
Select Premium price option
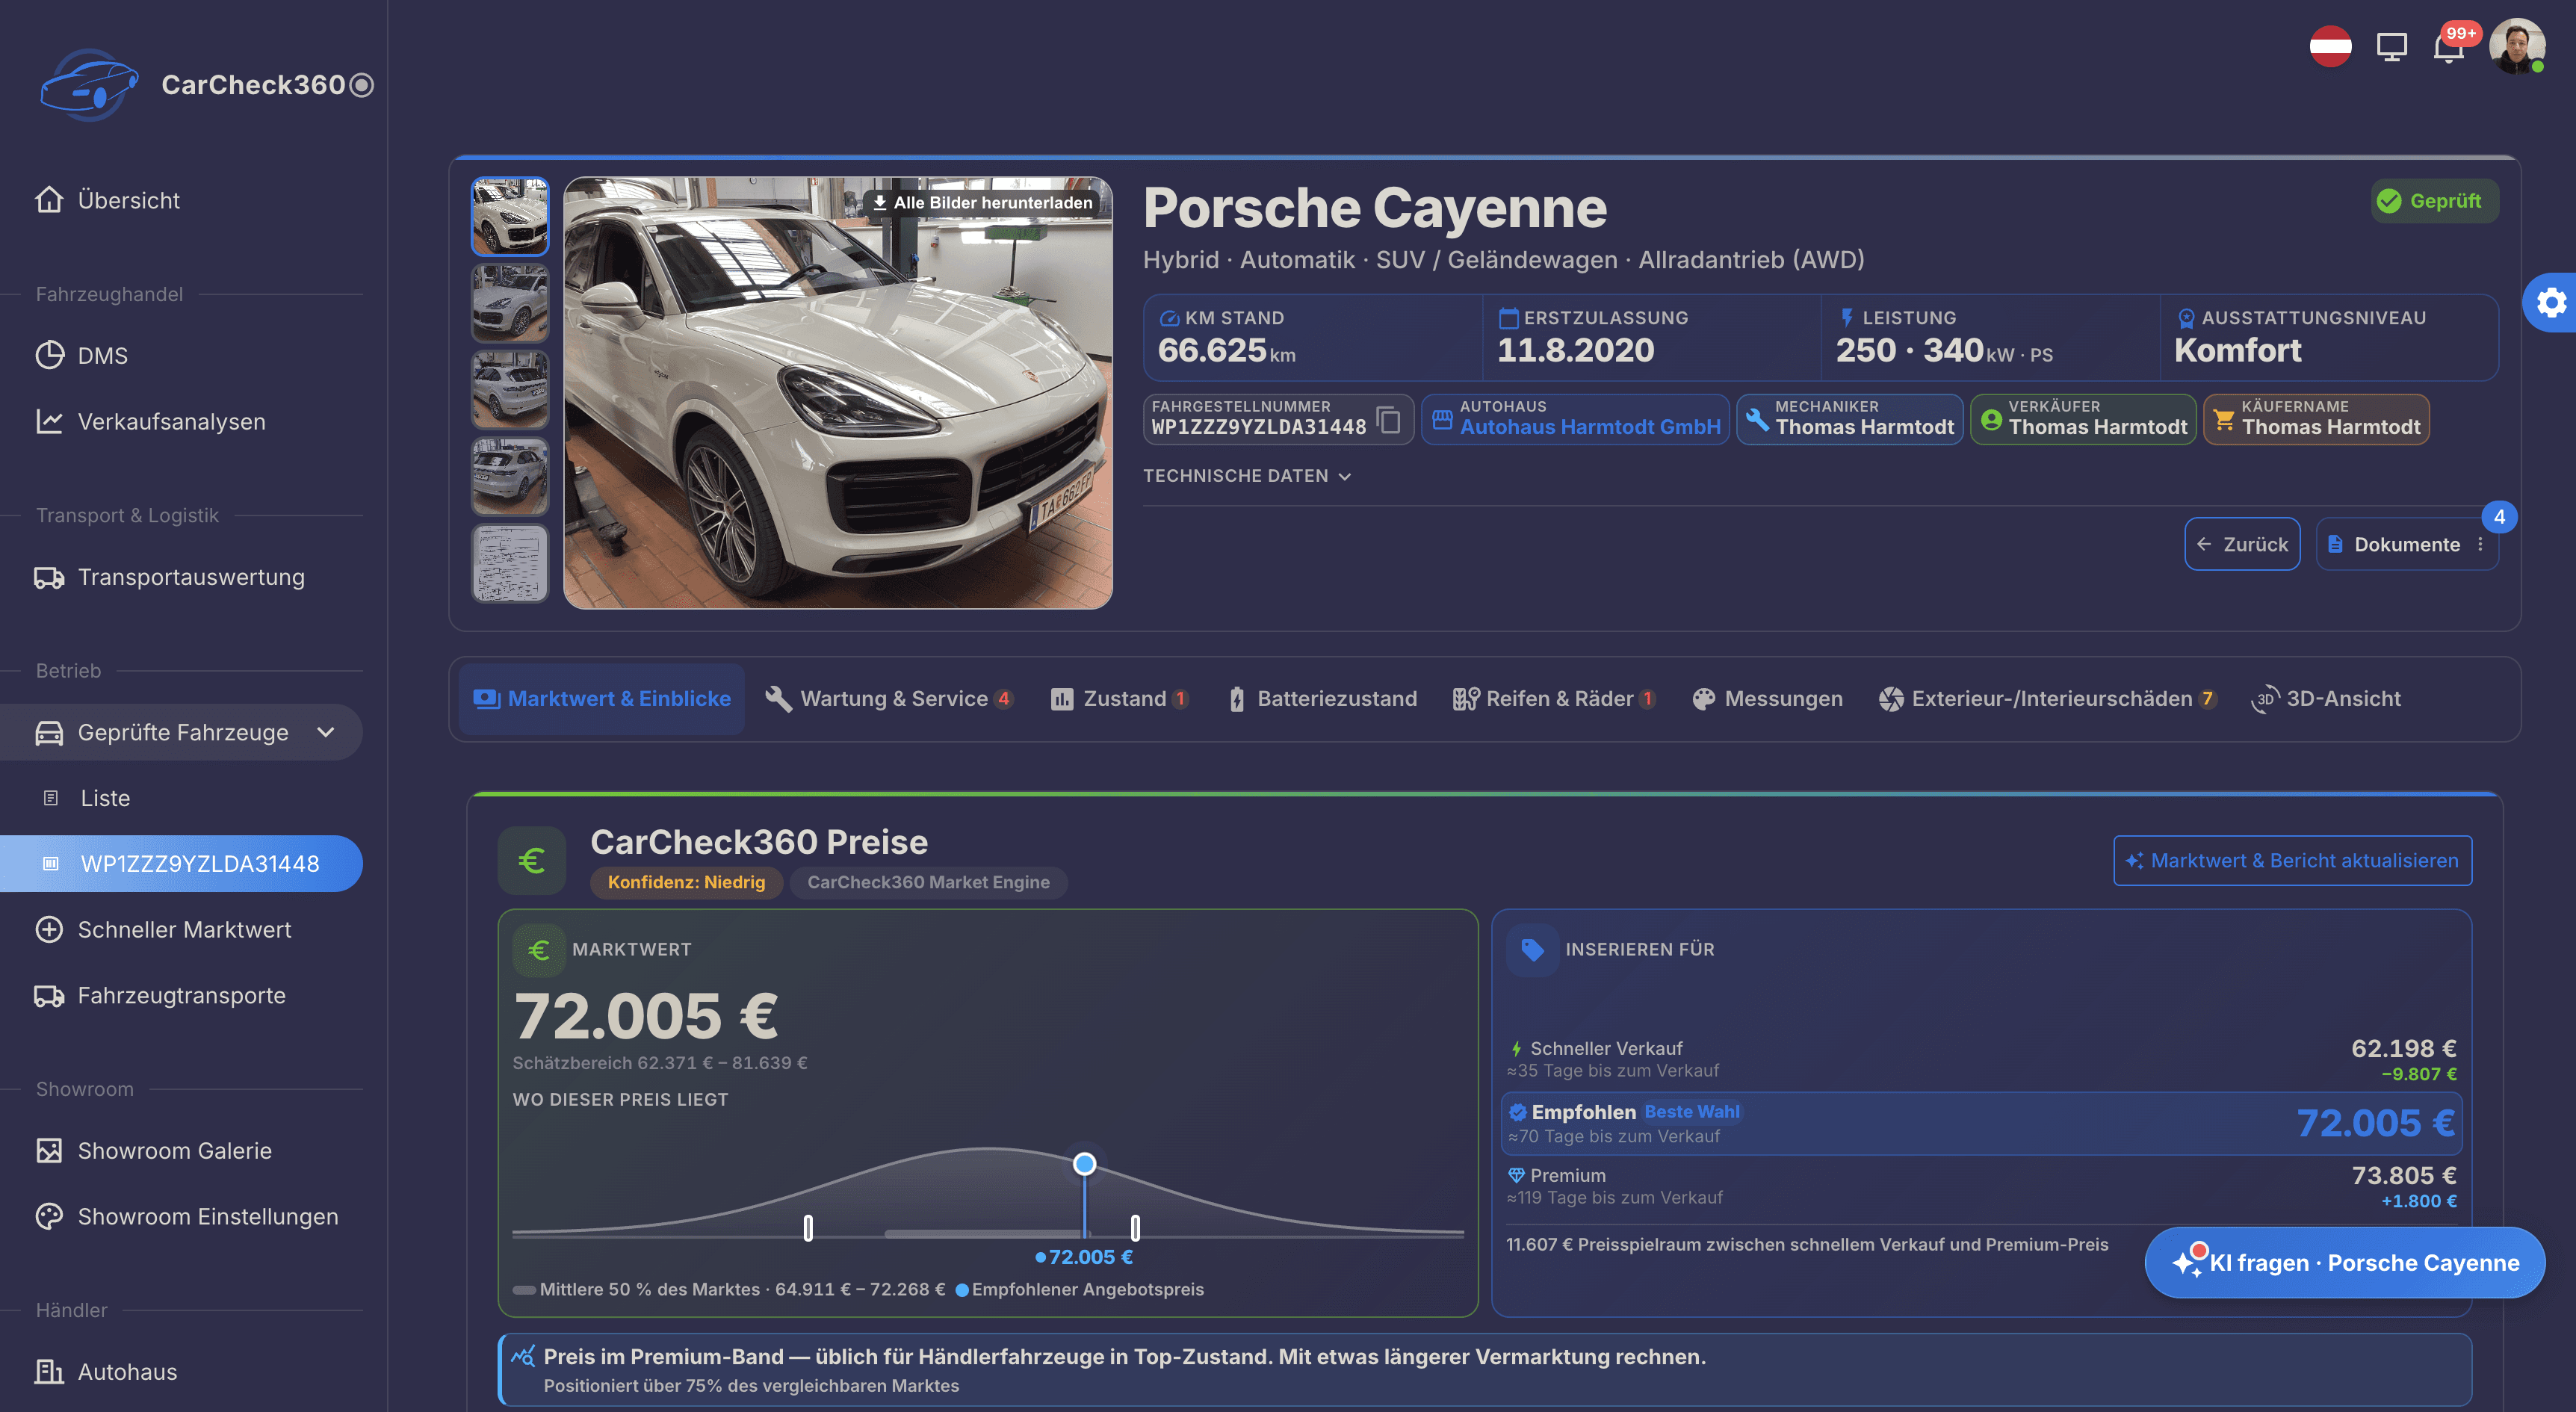1981,1186
